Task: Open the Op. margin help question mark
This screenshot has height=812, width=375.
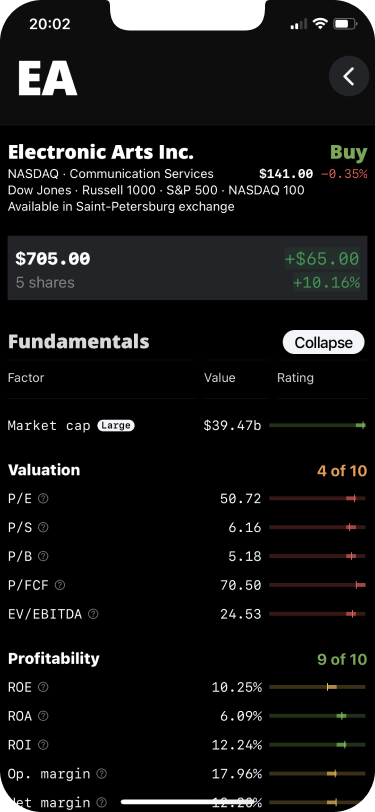Action: point(102,774)
